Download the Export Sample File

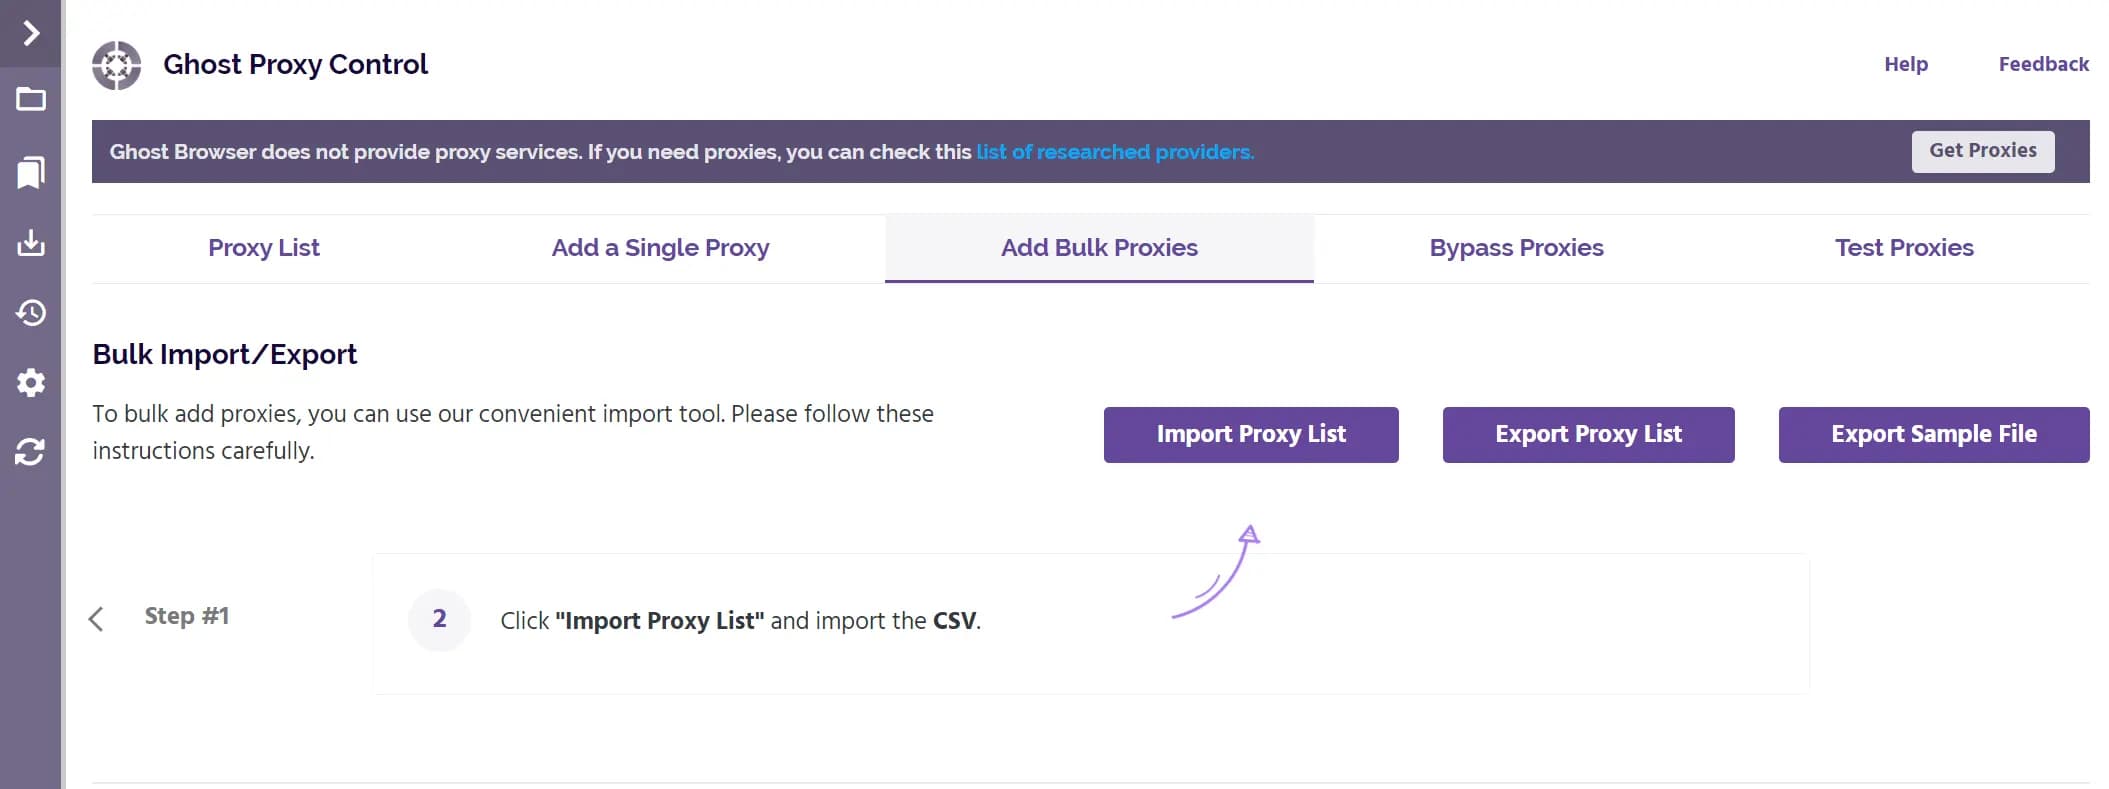(1933, 434)
